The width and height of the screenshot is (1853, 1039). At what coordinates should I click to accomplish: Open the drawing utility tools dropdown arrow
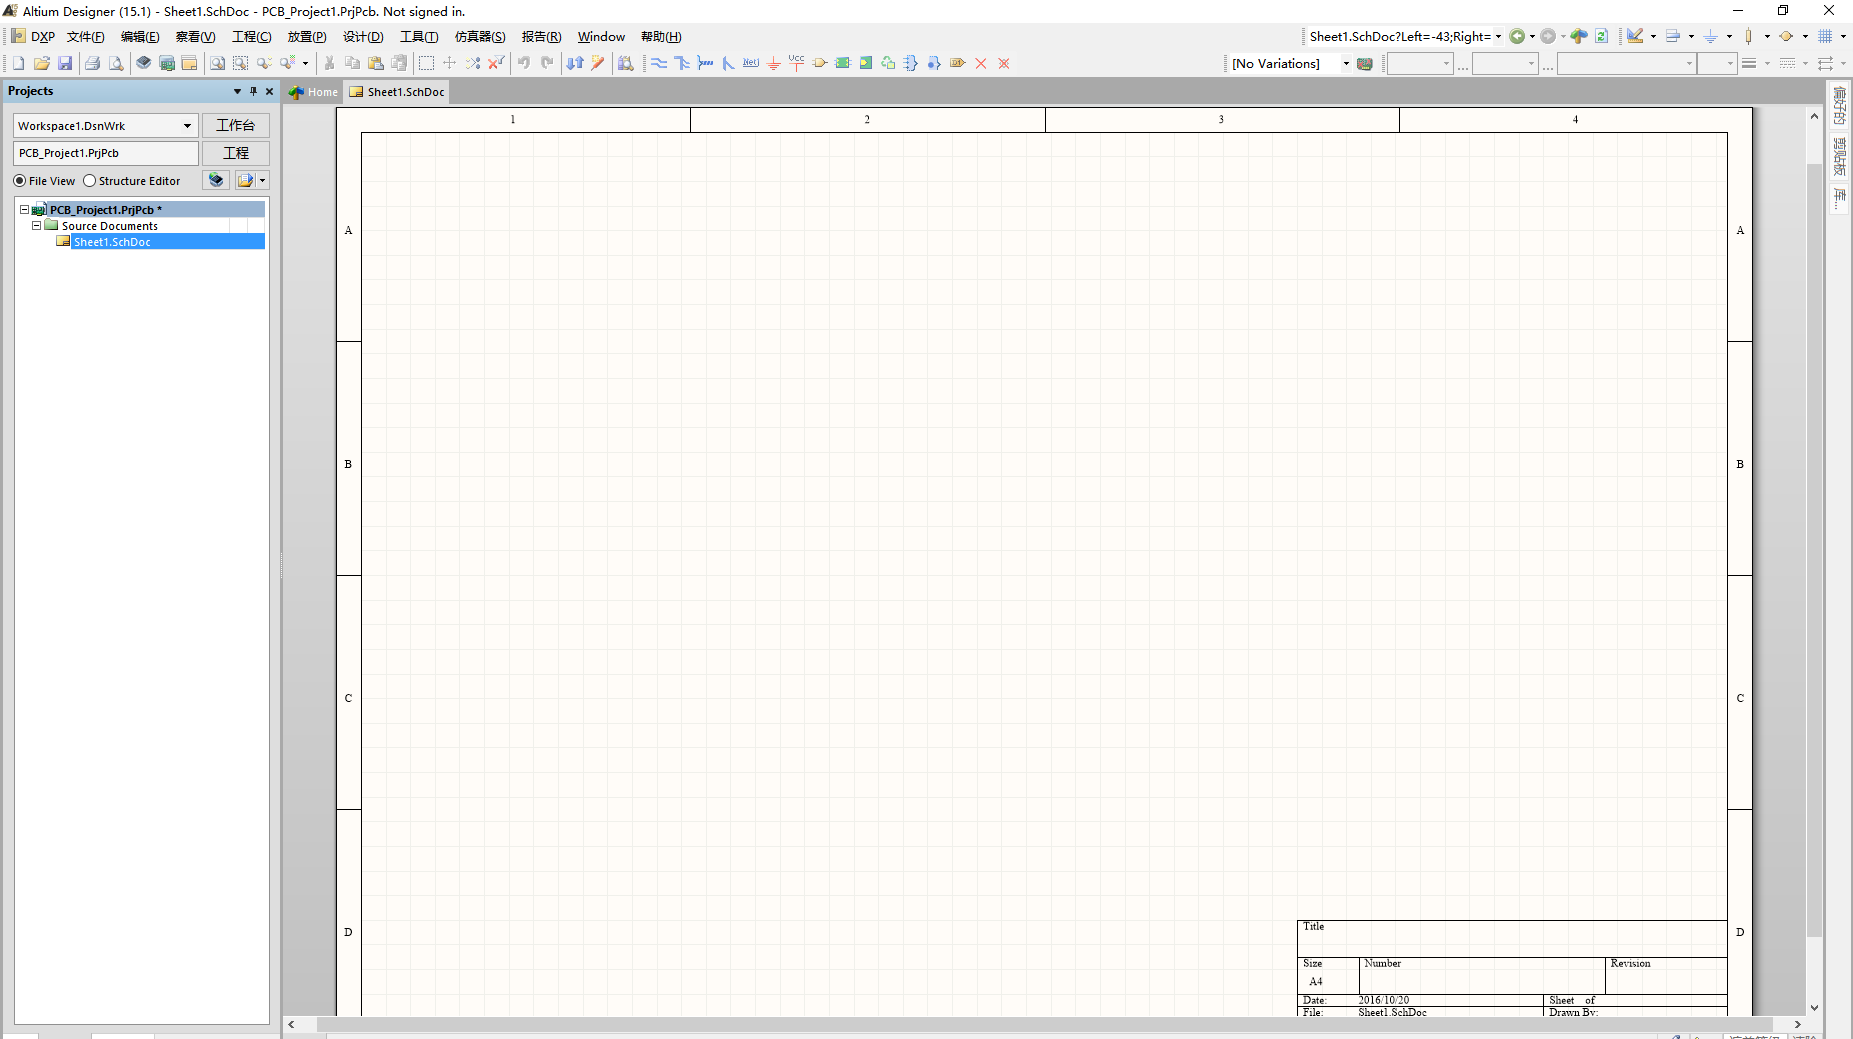tap(1653, 36)
